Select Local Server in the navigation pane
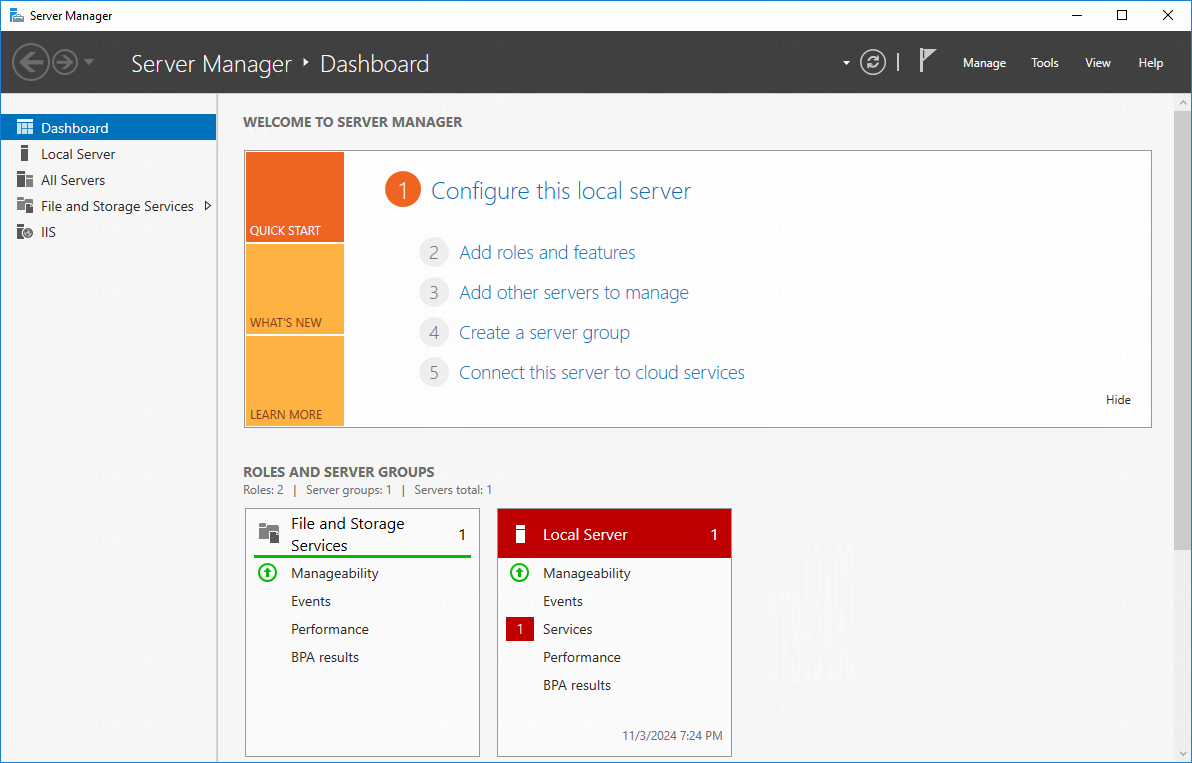Viewport: 1192px width, 763px height. tap(109, 154)
